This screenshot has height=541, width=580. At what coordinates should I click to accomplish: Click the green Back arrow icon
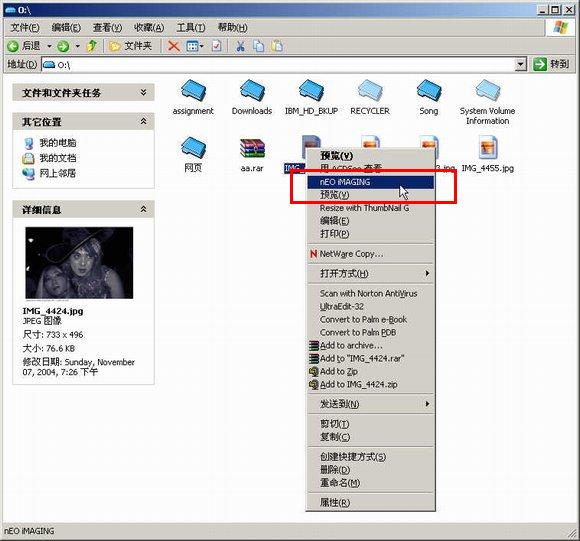(x=13, y=46)
